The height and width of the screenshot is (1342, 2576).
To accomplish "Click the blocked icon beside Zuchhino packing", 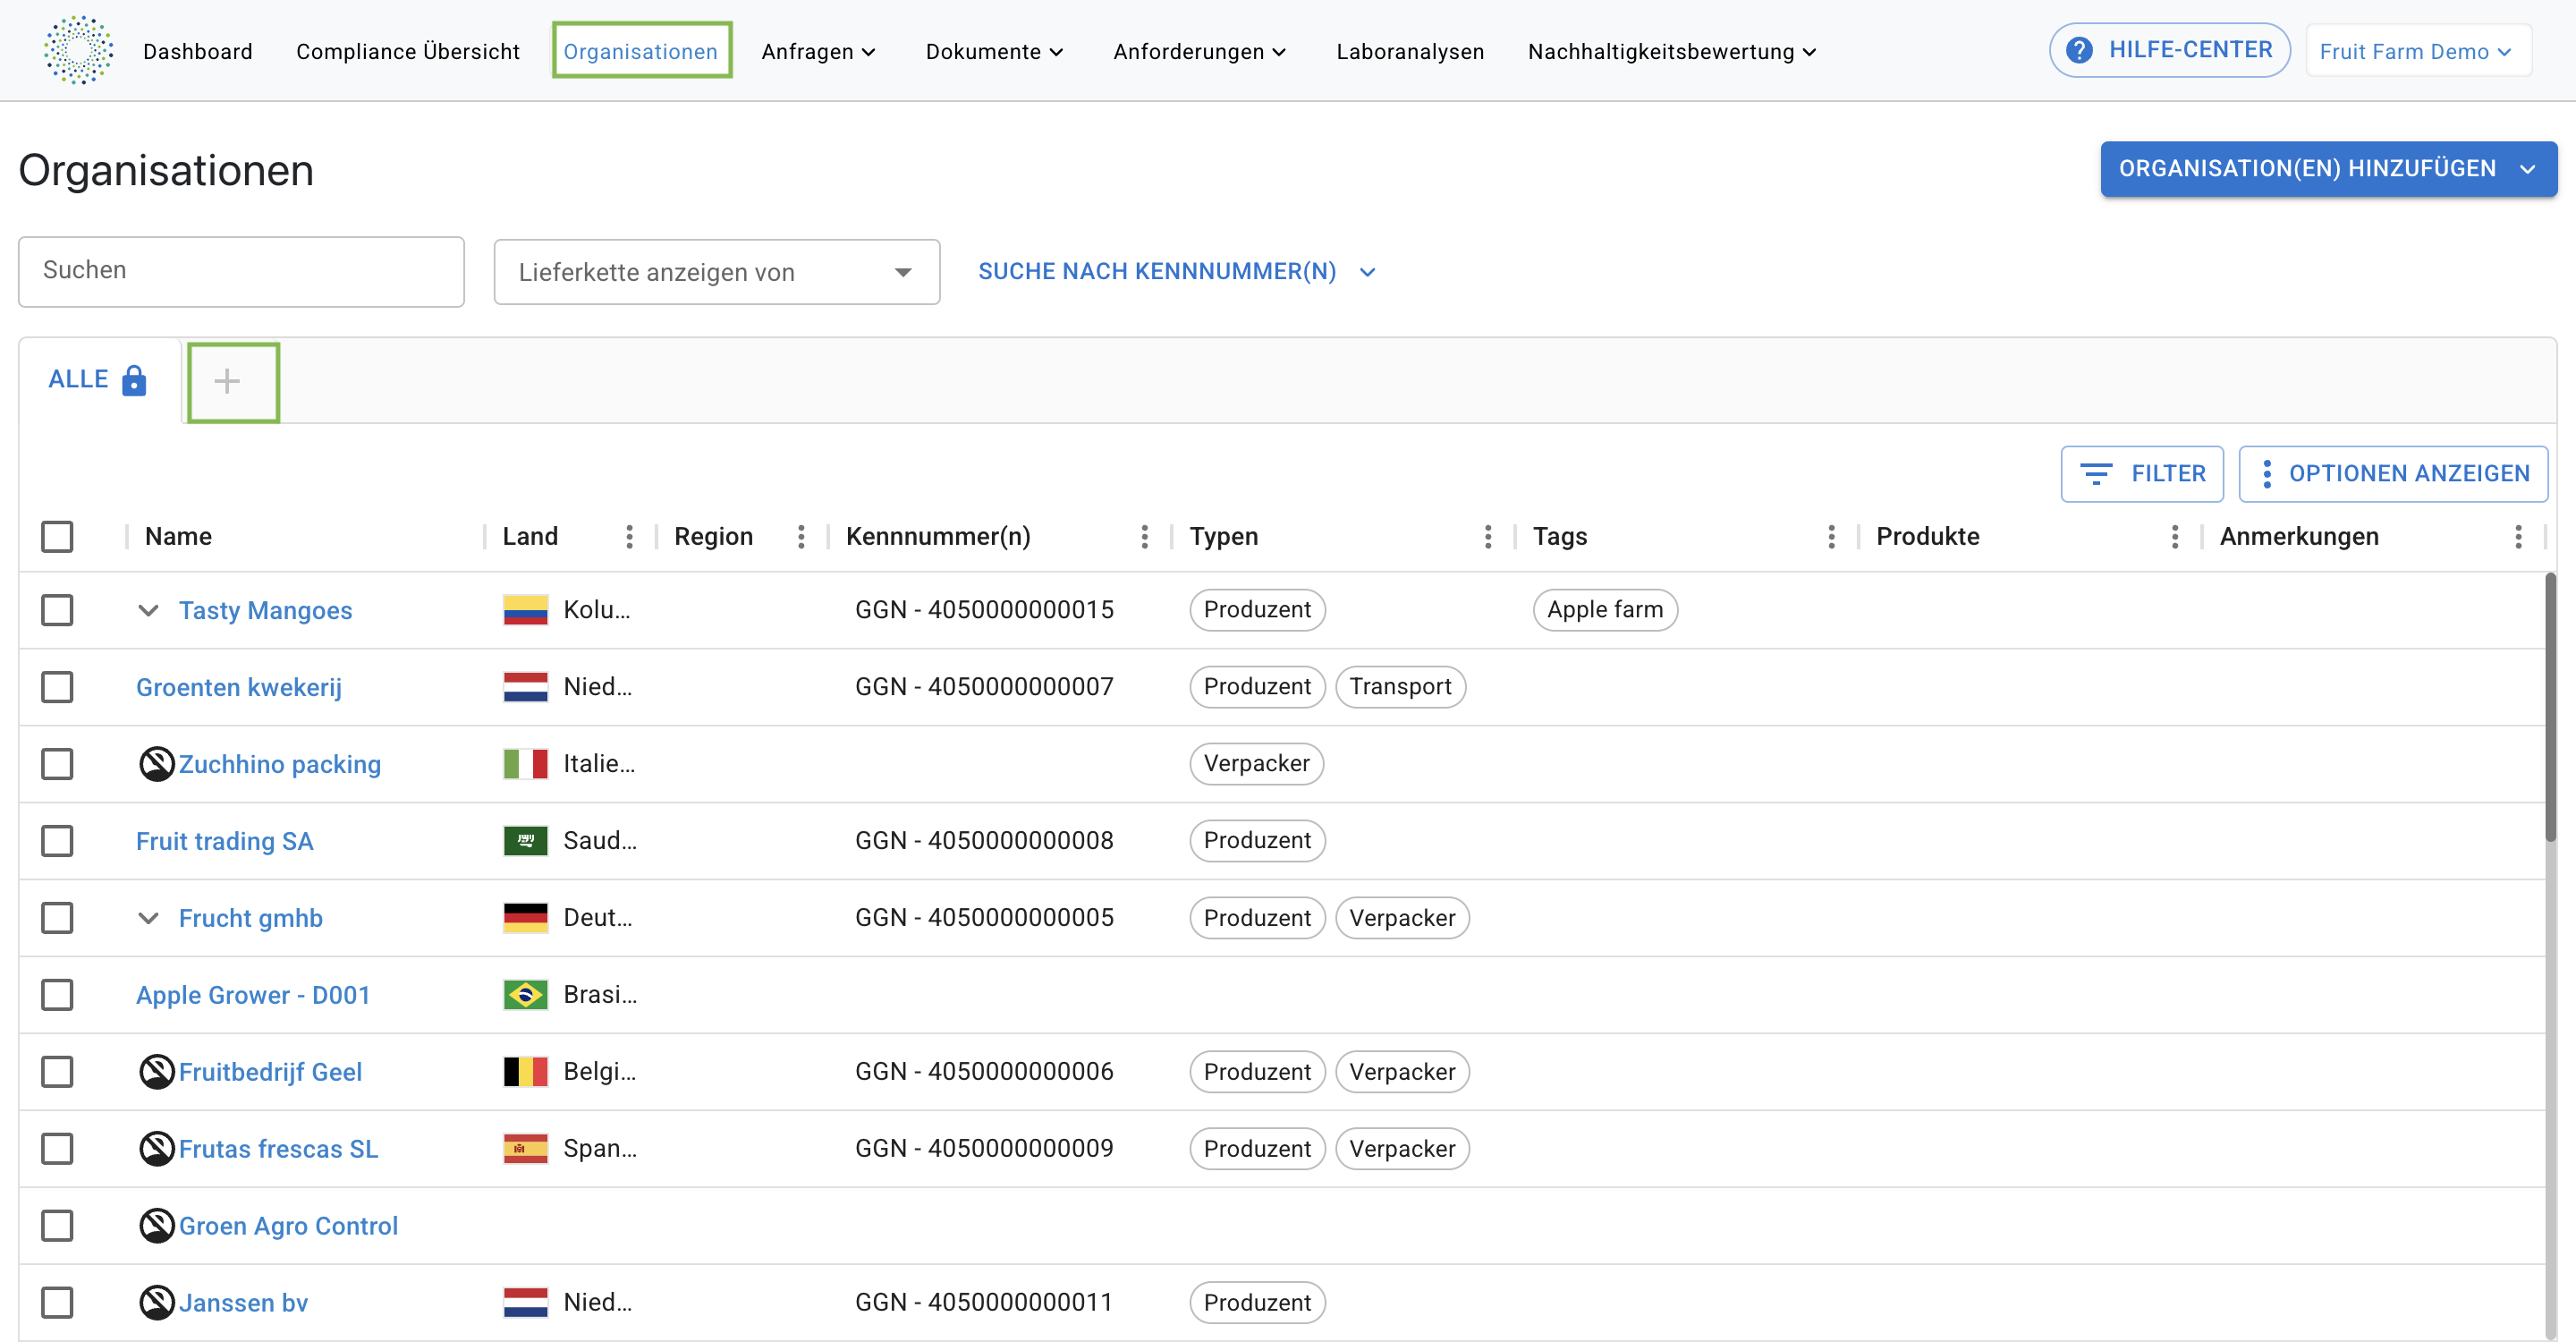I will point(156,764).
